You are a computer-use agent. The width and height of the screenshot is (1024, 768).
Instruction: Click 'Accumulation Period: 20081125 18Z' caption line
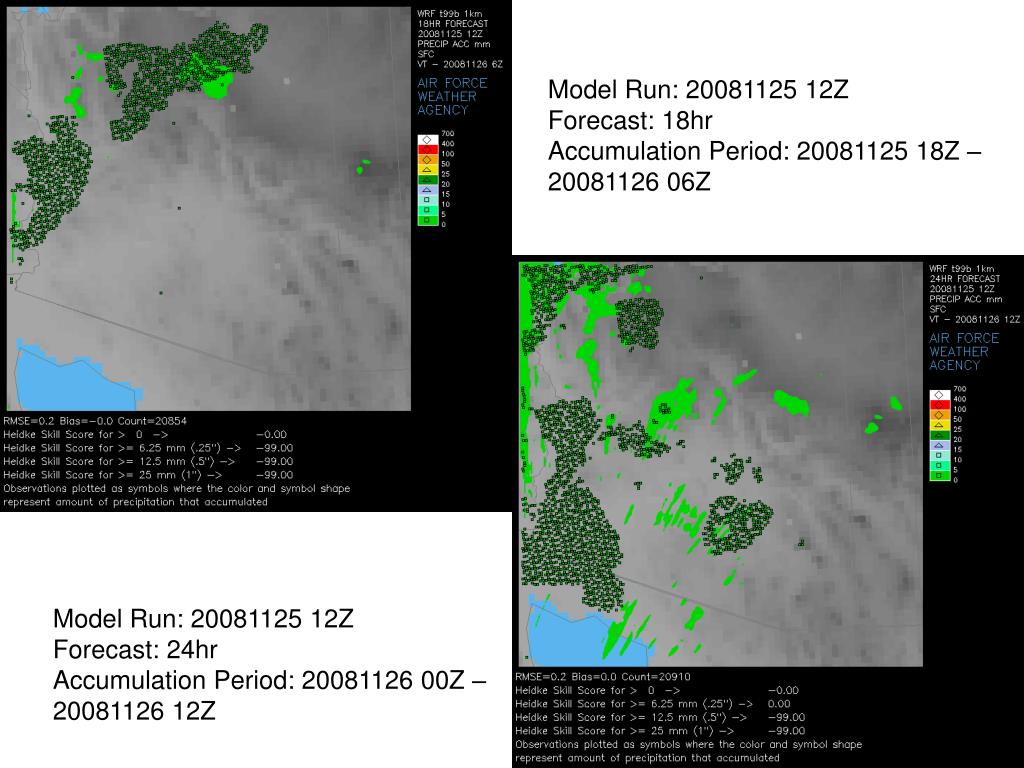click(765, 152)
